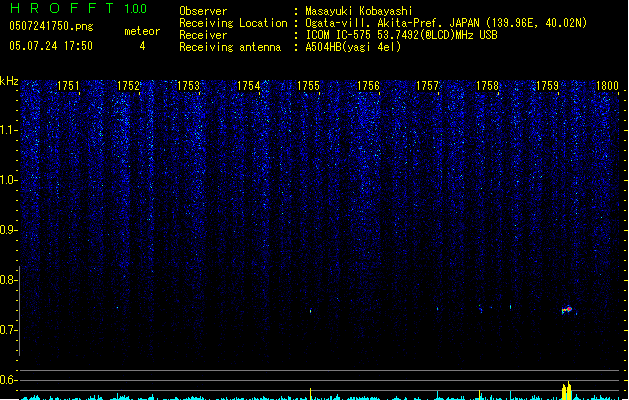Click the meteor count value 4
This screenshot has width=629, height=400.
coord(142,46)
